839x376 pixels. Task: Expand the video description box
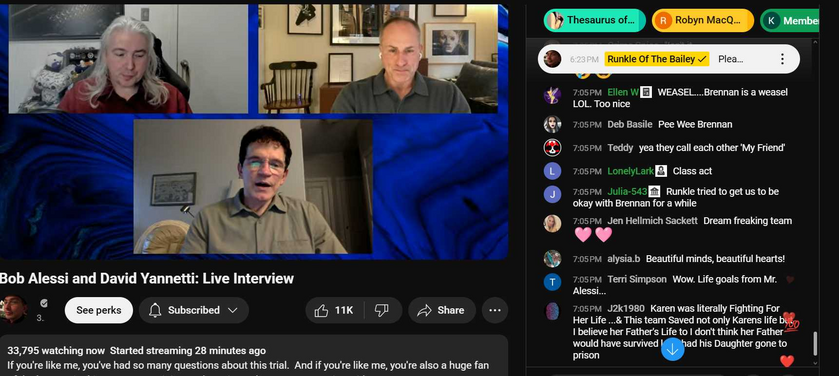point(254,356)
